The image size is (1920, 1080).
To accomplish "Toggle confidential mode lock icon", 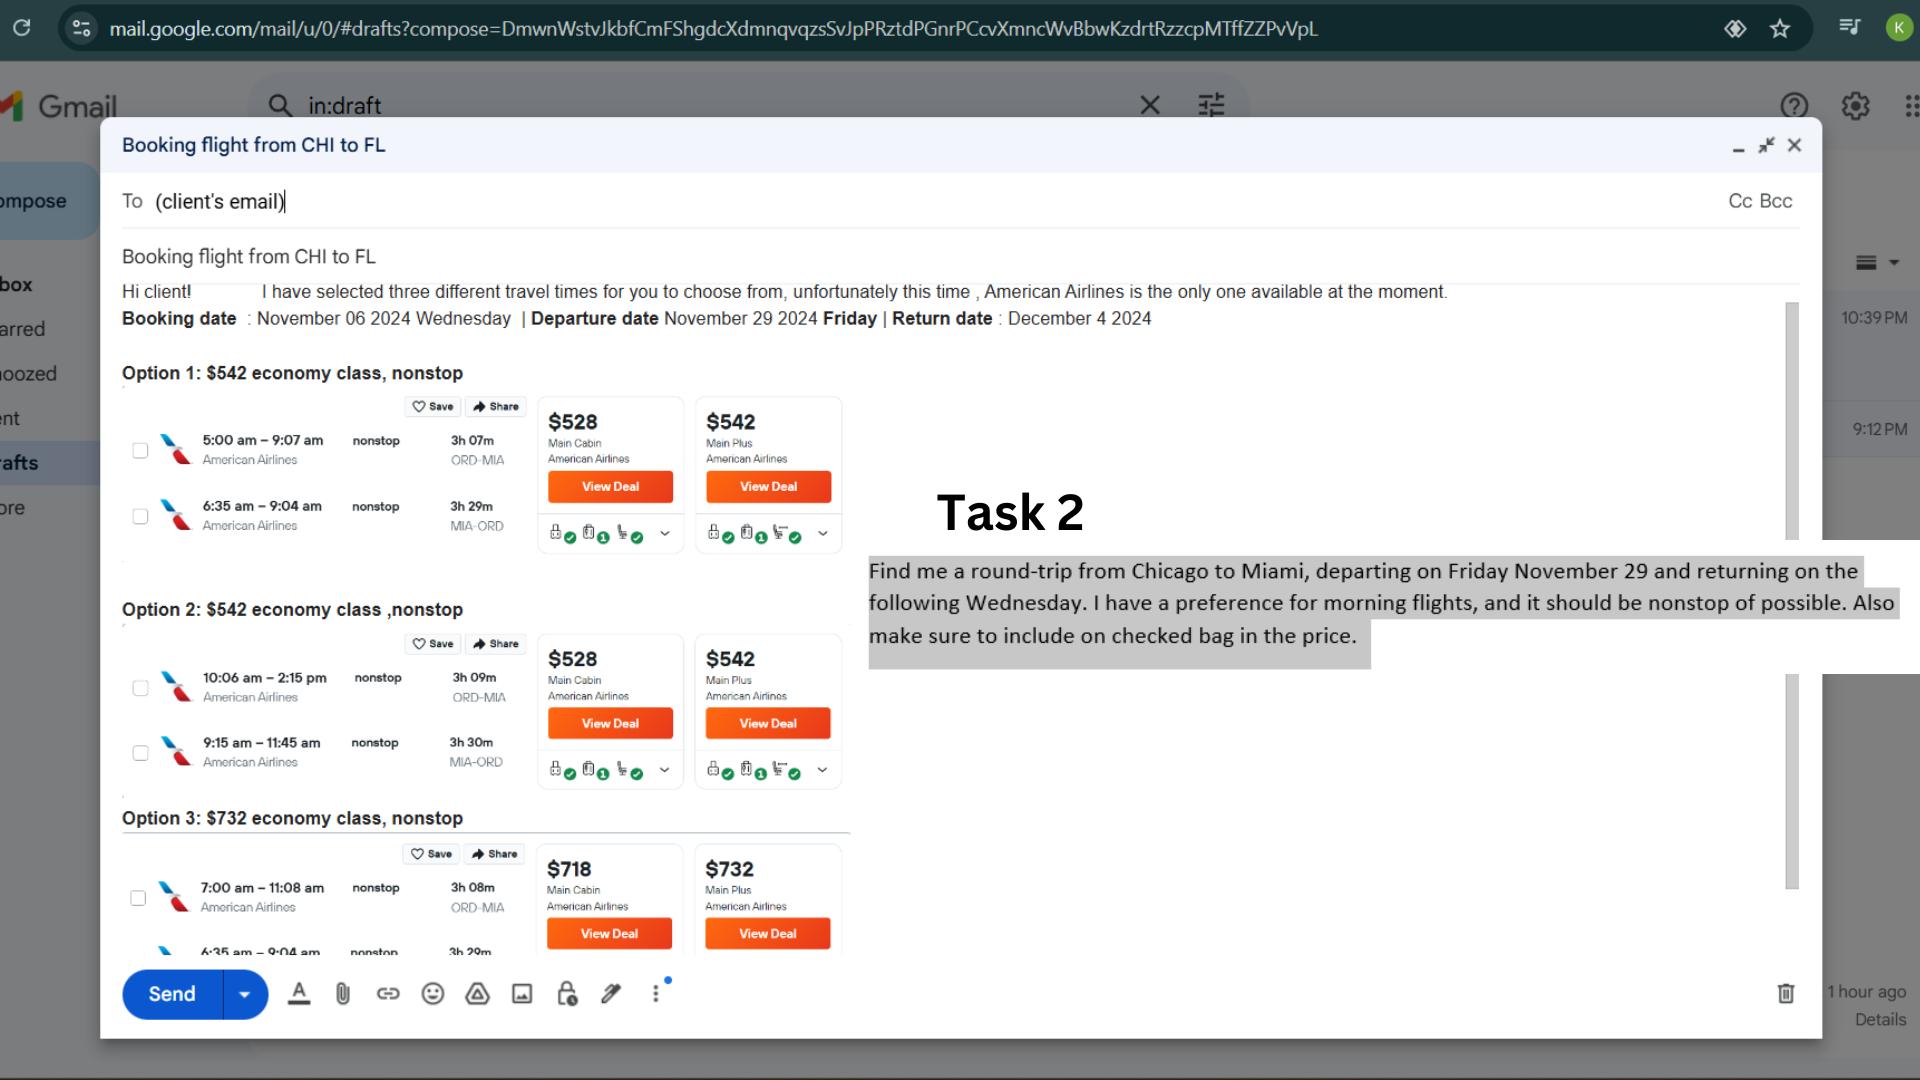I will (567, 993).
